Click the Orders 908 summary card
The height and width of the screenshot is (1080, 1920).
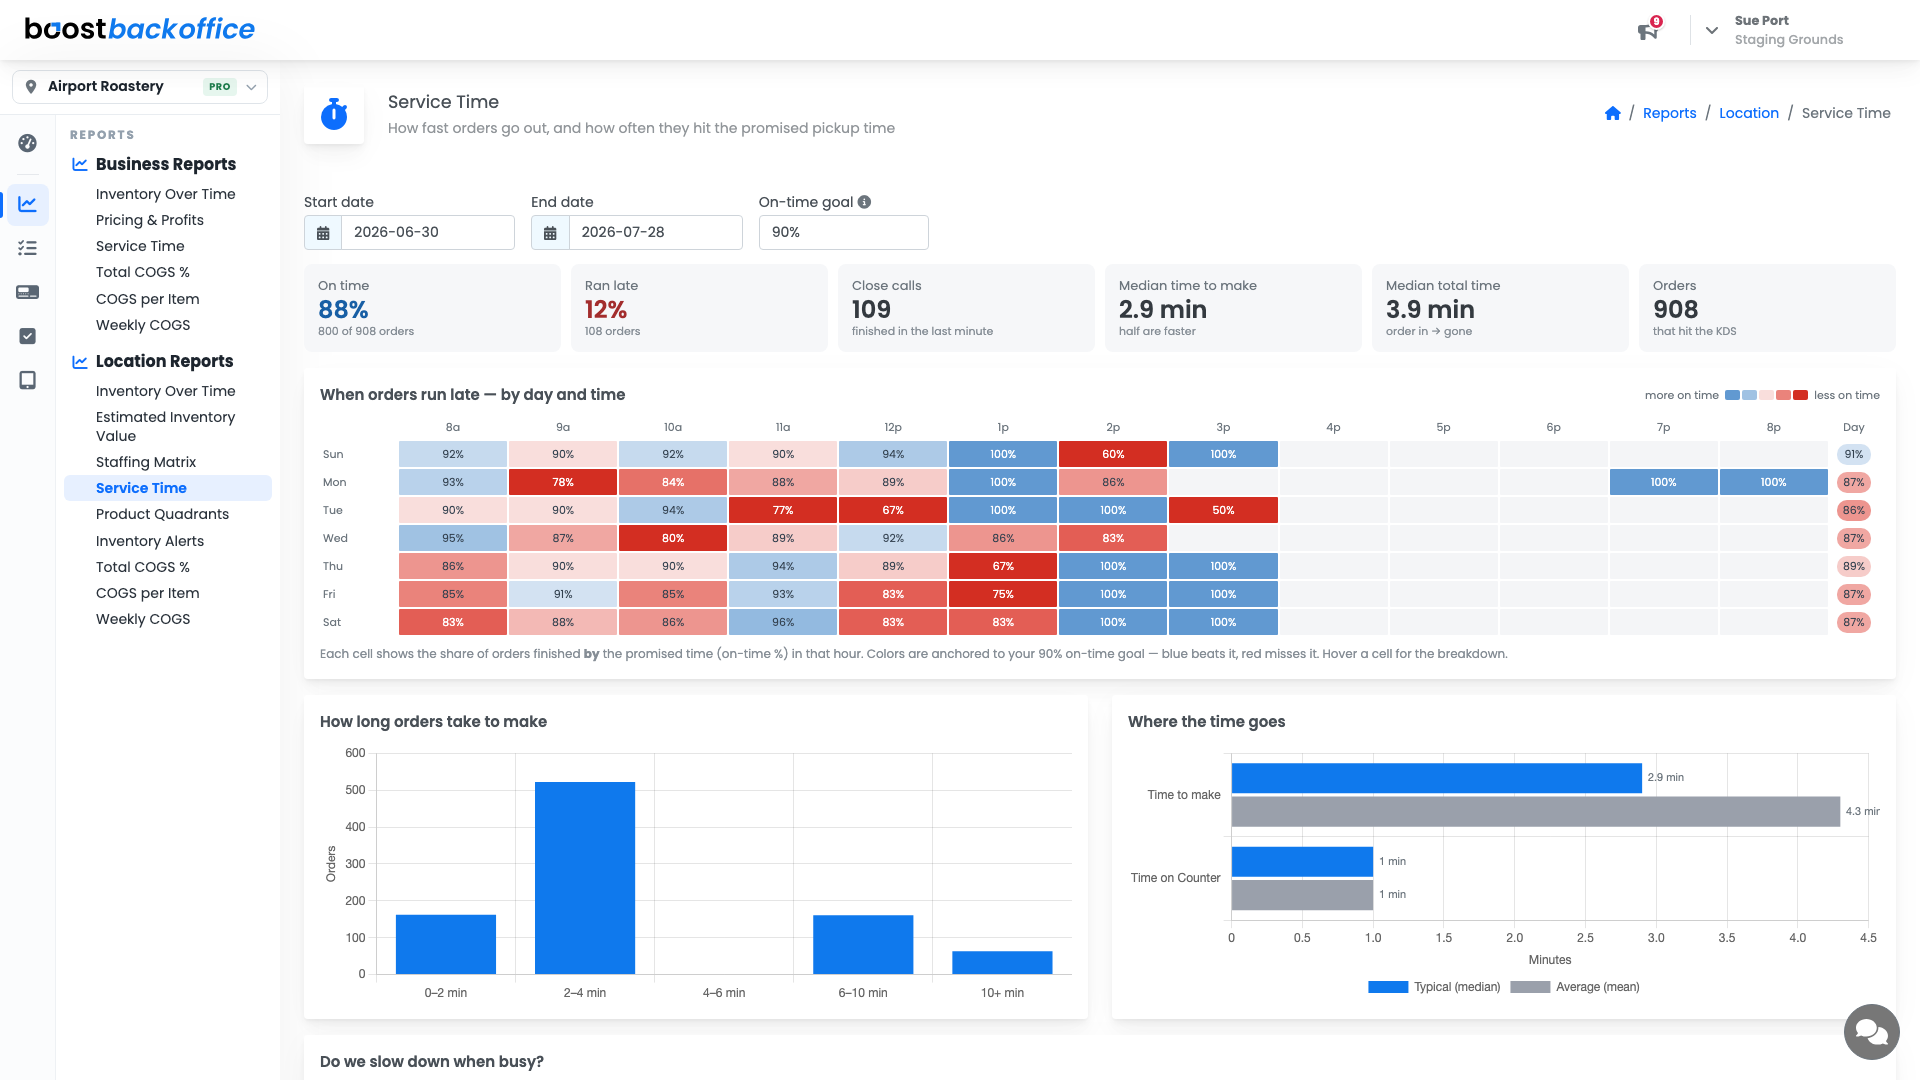tap(1767, 309)
